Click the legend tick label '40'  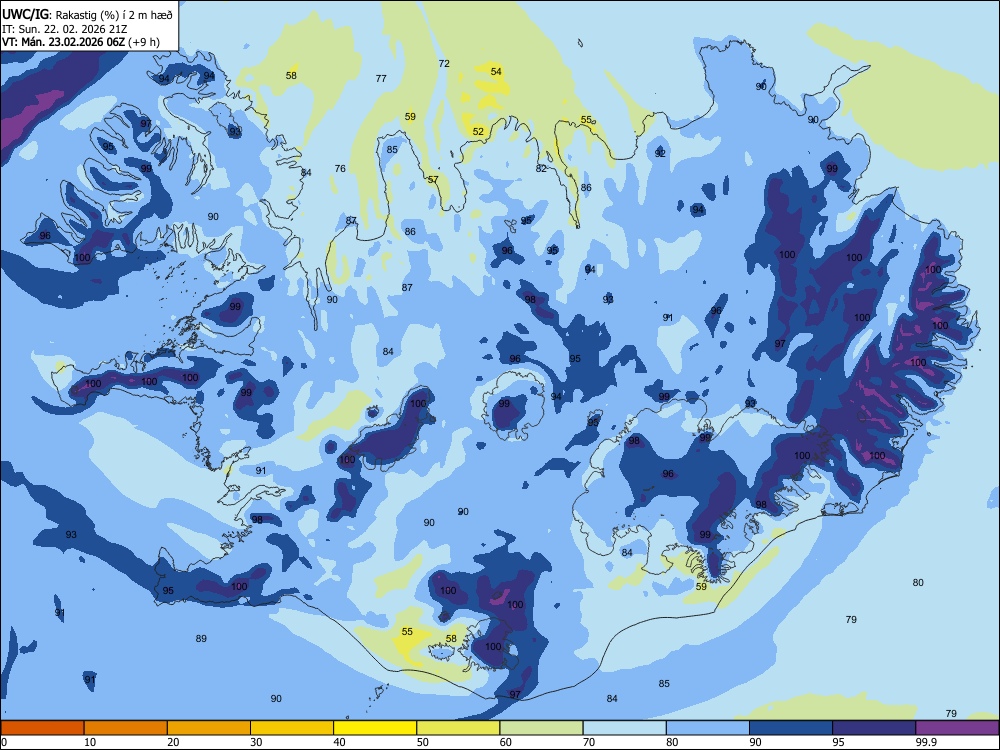[x=339, y=742]
